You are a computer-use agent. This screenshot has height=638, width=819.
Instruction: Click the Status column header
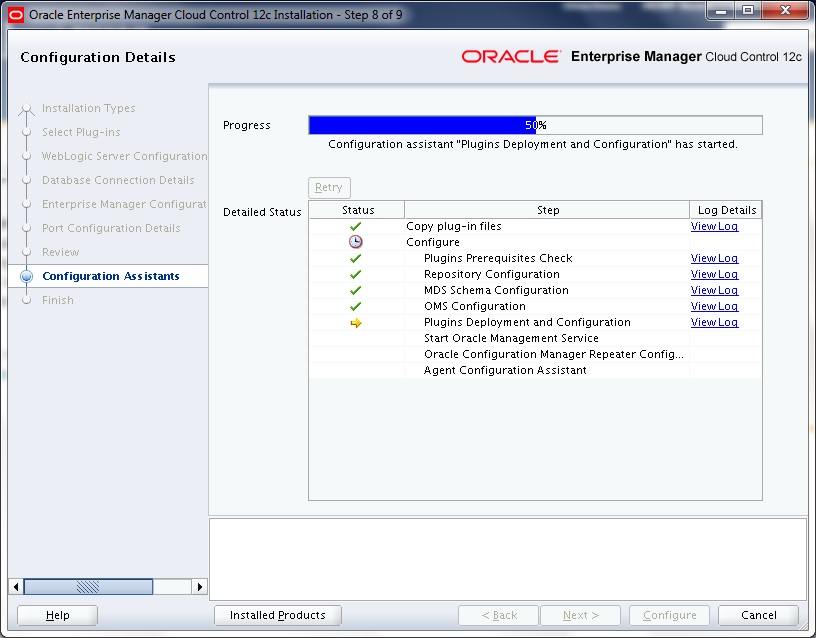[x=357, y=210]
